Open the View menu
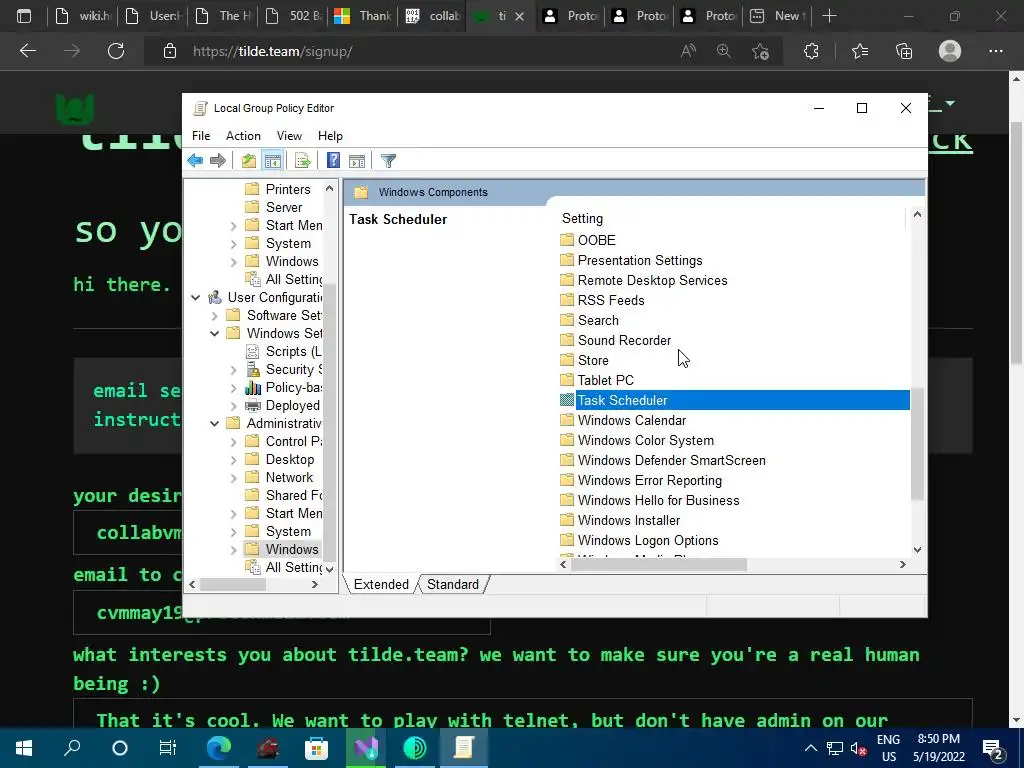This screenshot has width=1024, height=768. click(289, 136)
